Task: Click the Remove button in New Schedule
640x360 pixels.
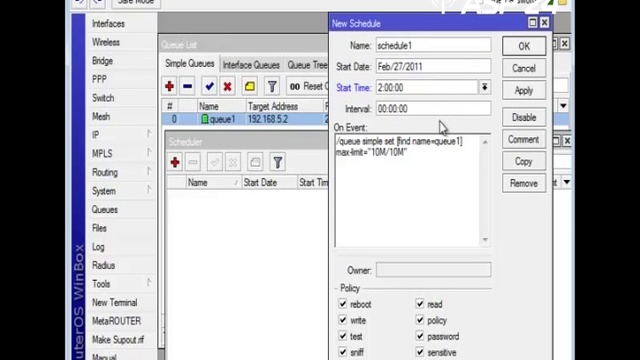Action: click(524, 184)
